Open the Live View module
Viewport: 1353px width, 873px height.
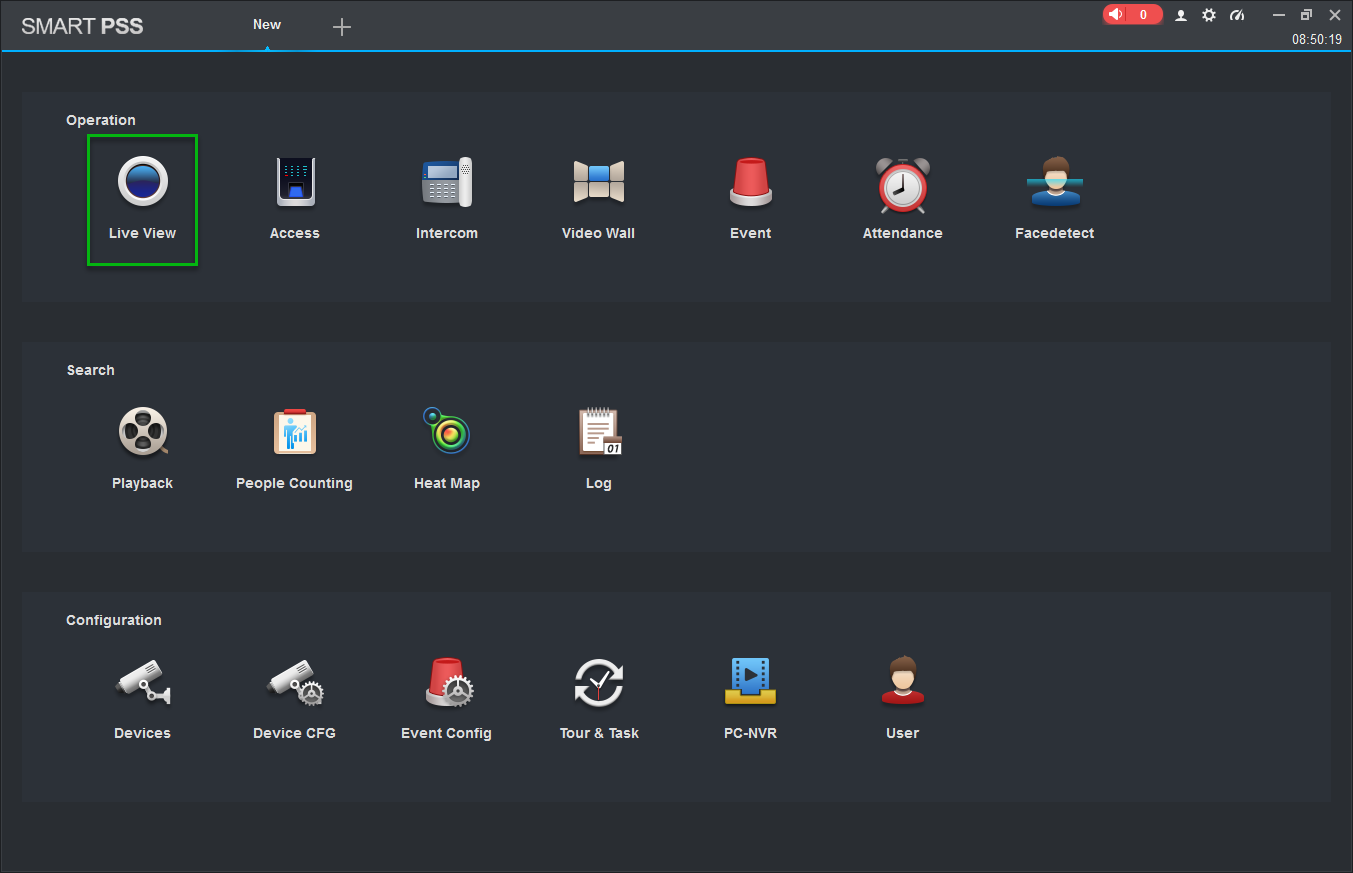coord(142,200)
